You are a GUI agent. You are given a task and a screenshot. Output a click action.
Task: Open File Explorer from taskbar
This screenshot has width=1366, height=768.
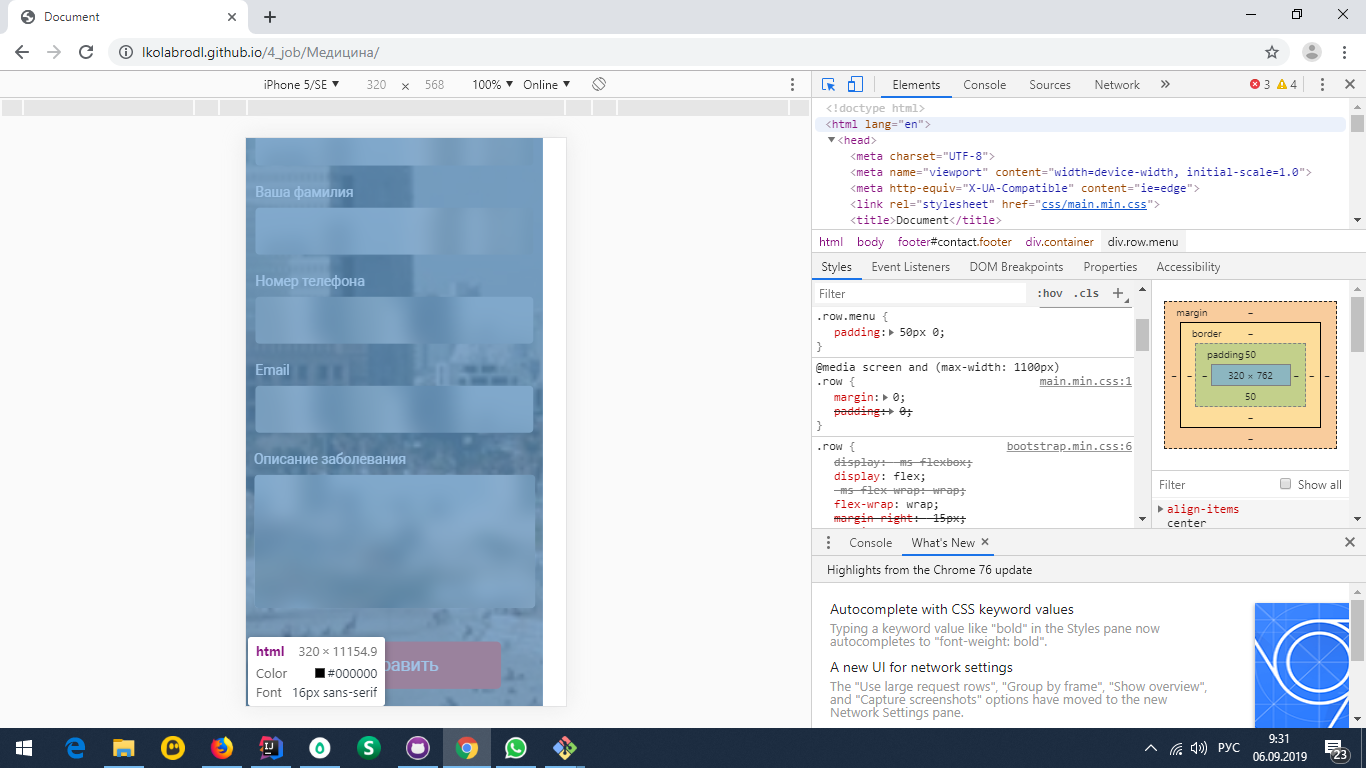tap(124, 748)
